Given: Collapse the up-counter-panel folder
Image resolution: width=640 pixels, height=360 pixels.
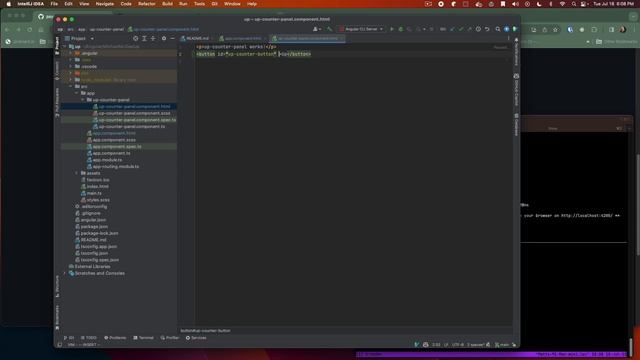Looking at the screenshot, I should pos(83,100).
